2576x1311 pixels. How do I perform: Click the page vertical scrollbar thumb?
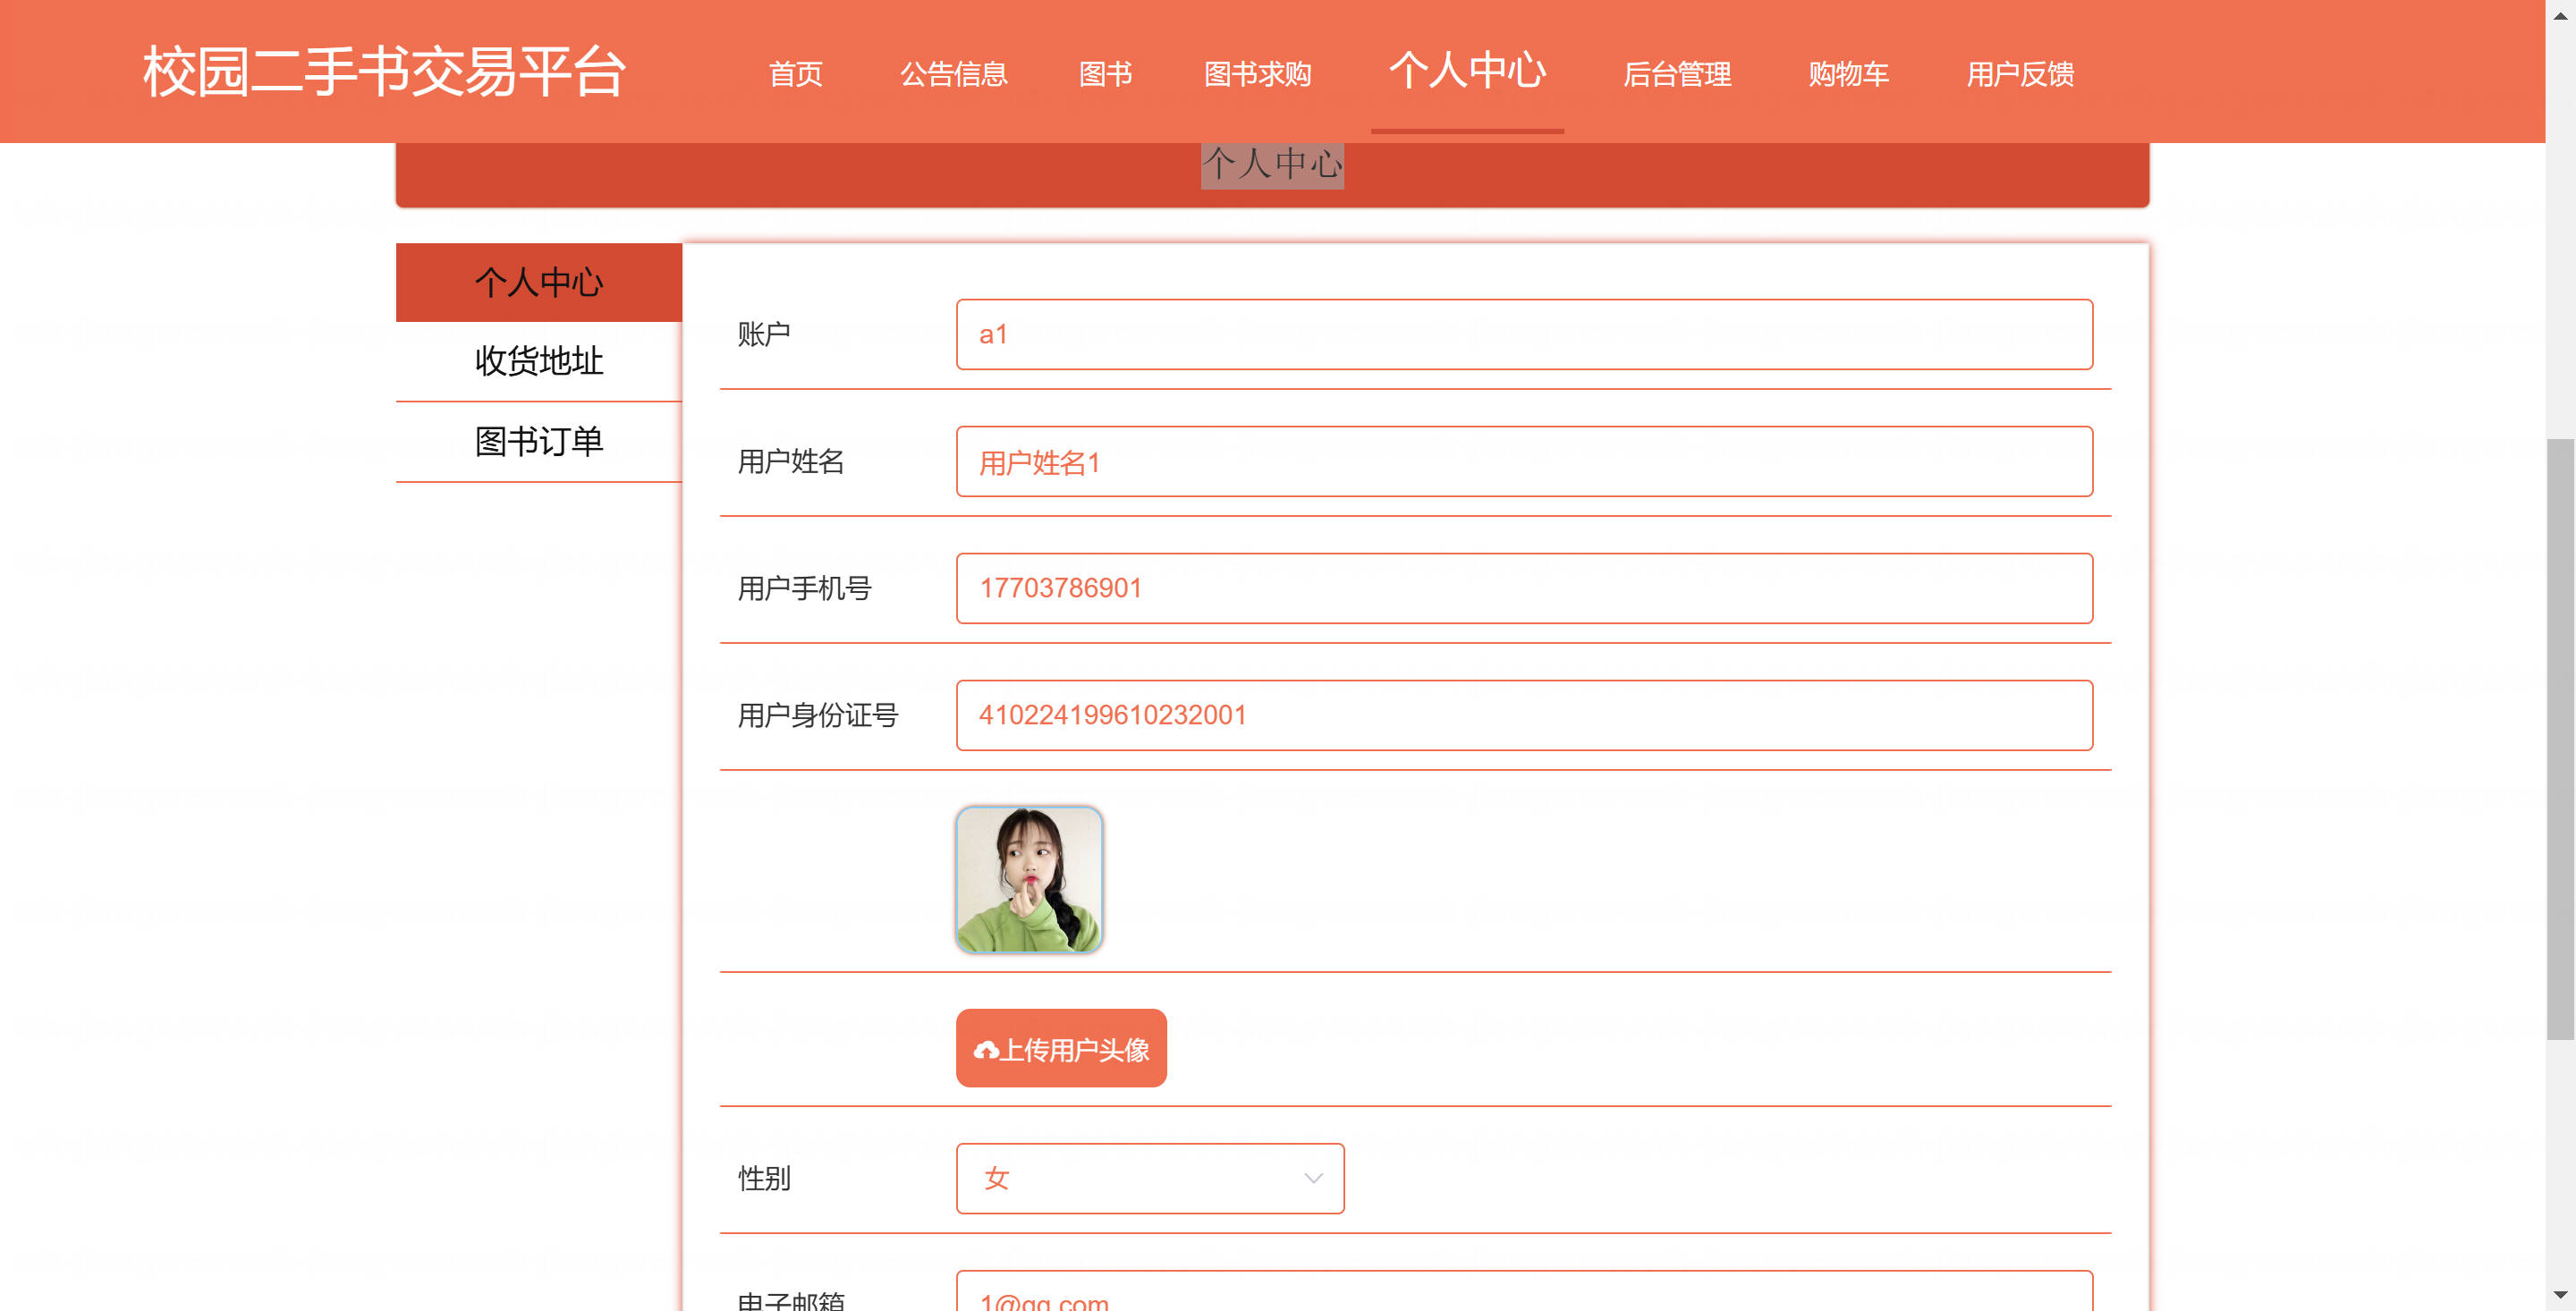pyautogui.click(x=2560, y=738)
